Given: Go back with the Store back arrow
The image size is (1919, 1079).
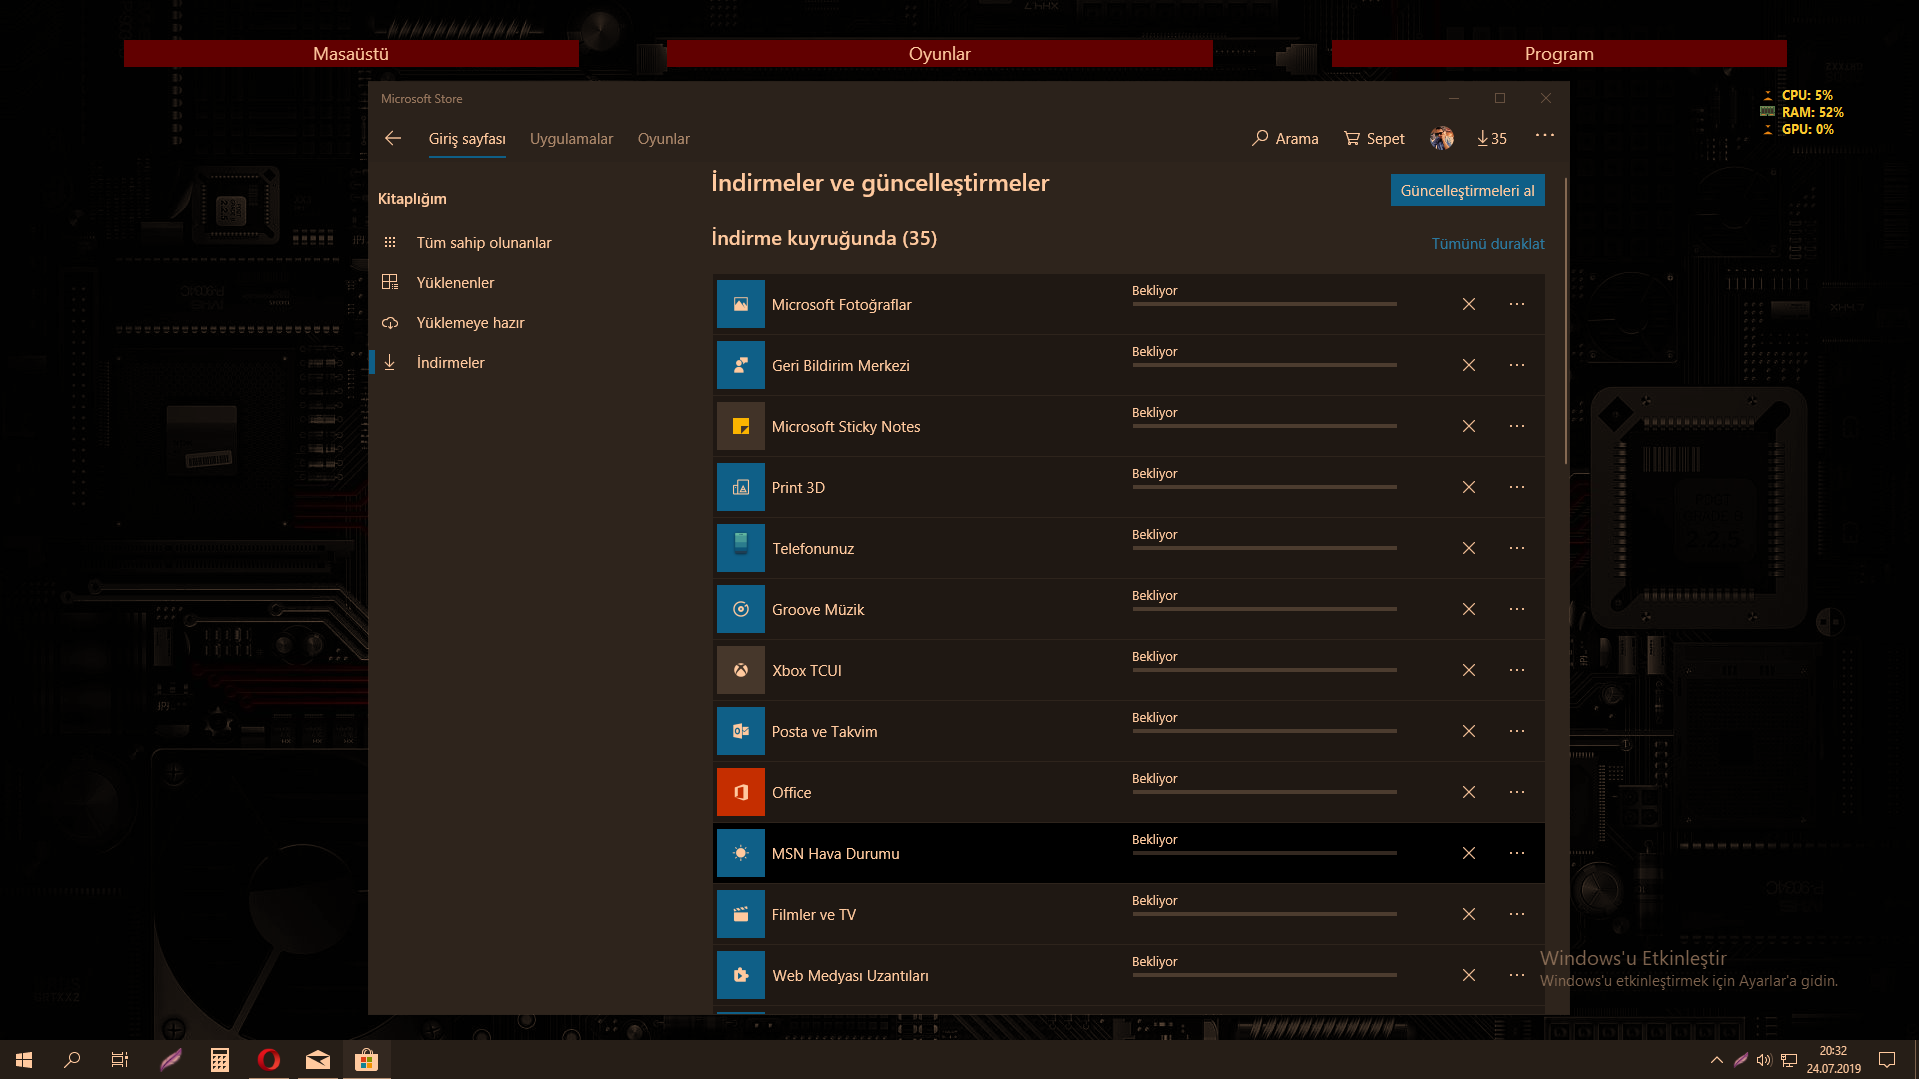Looking at the screenshot, I should tap(393, 138).
